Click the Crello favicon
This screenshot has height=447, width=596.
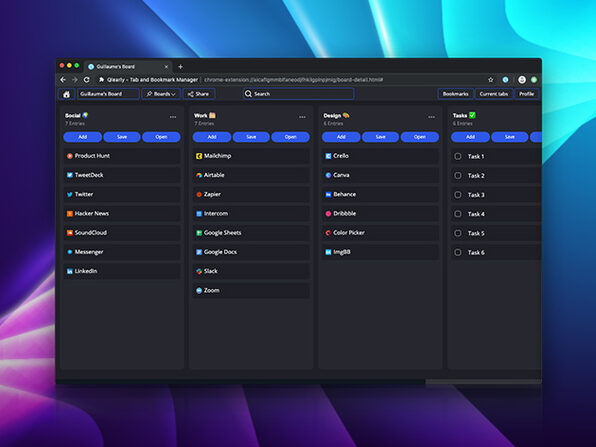[x=328, y=156]
